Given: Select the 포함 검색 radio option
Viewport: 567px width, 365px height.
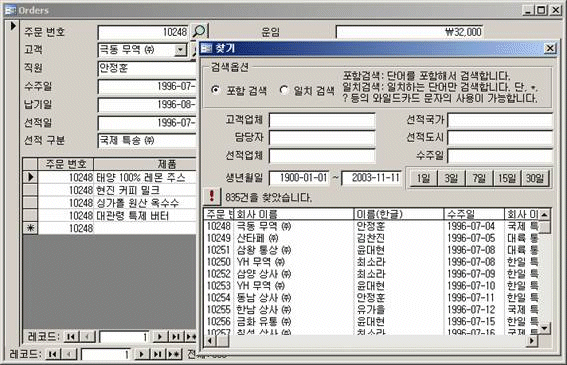Looking at the screenshot, I should click(x=215, y=90).
